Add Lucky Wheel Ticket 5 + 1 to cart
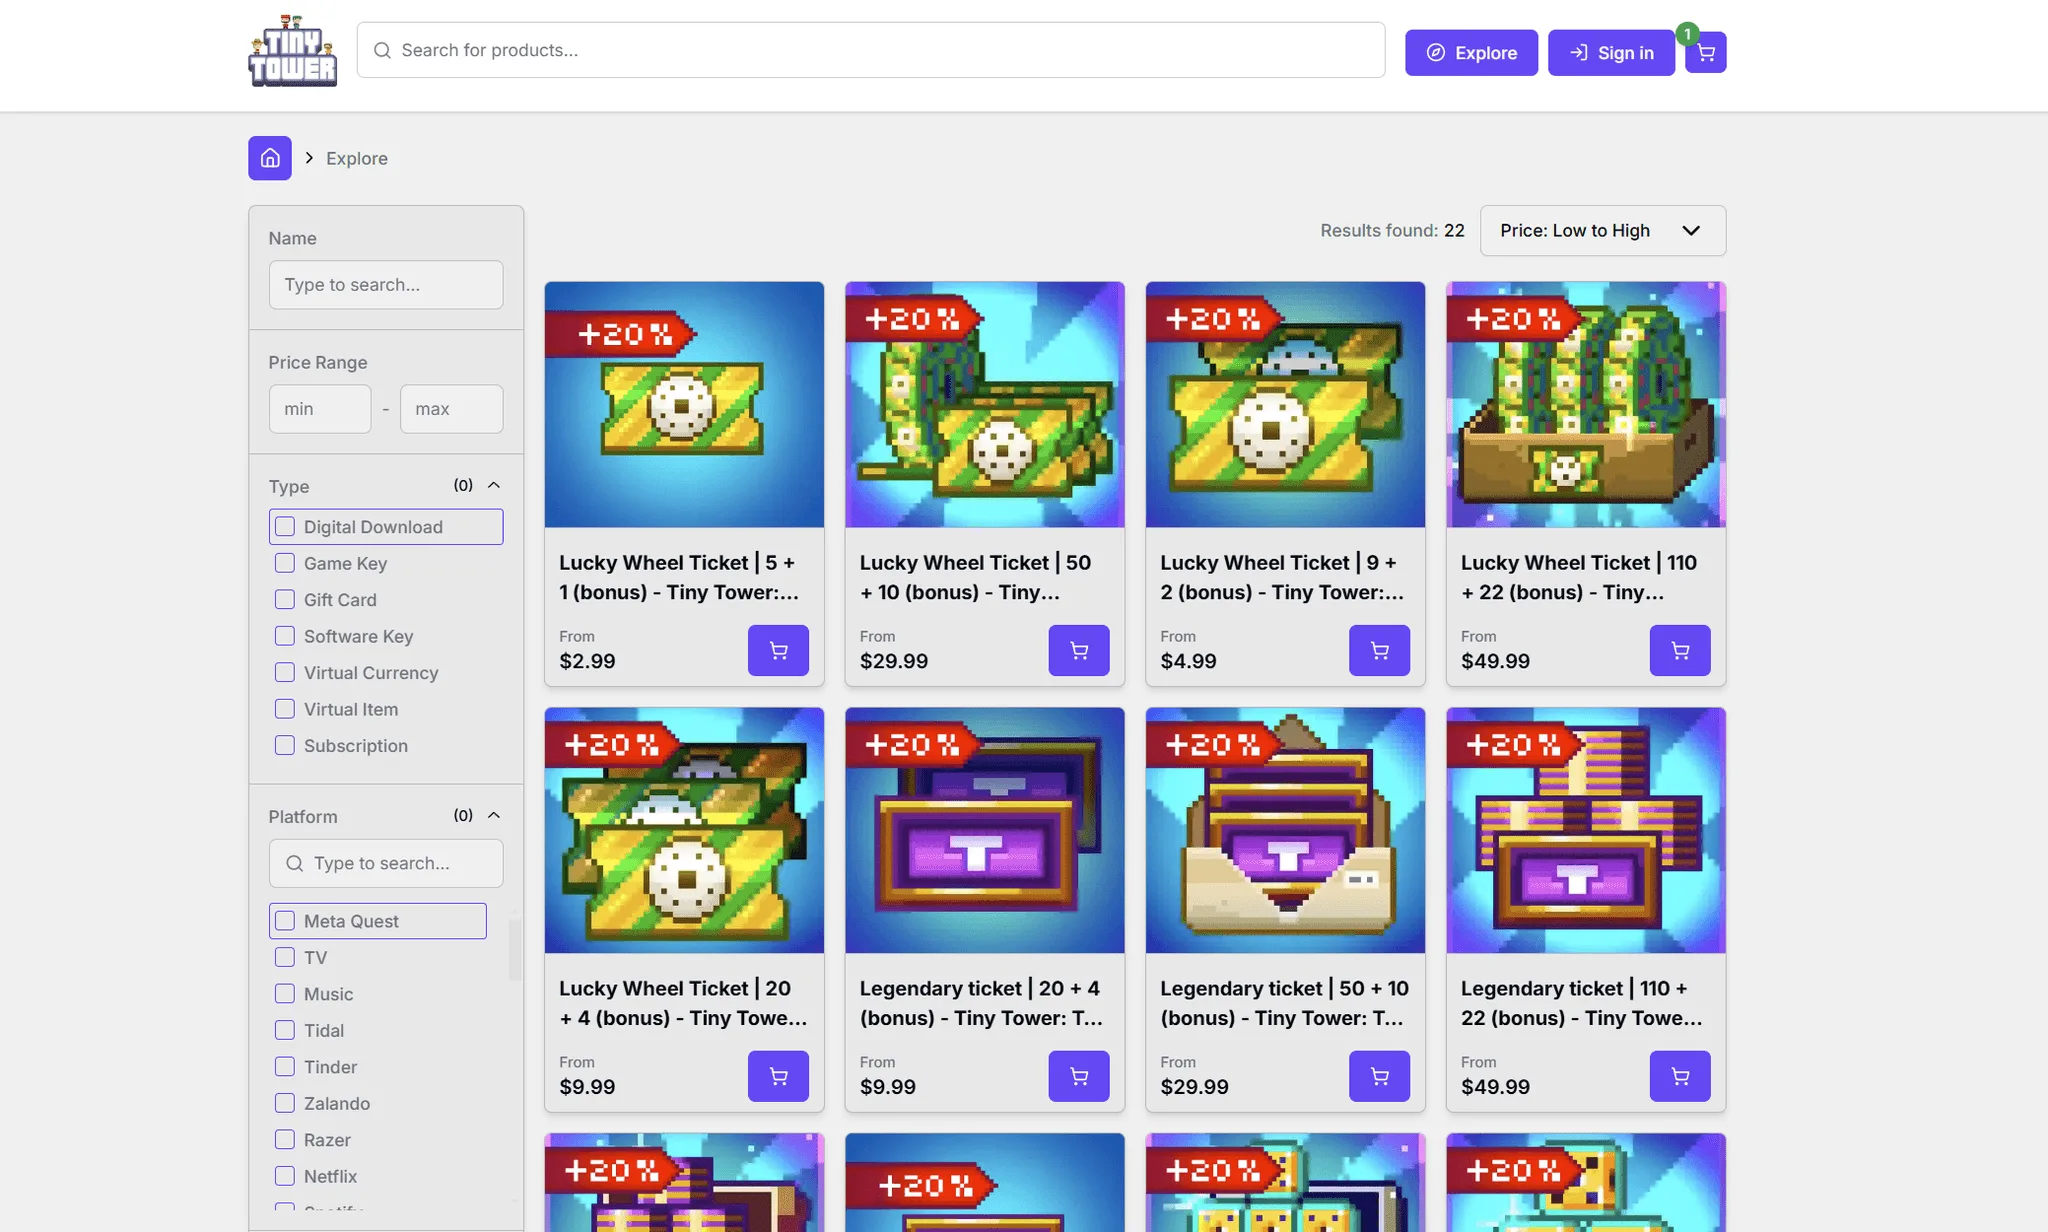Viewport: 2048px width, 1232px height. point(778,650)
